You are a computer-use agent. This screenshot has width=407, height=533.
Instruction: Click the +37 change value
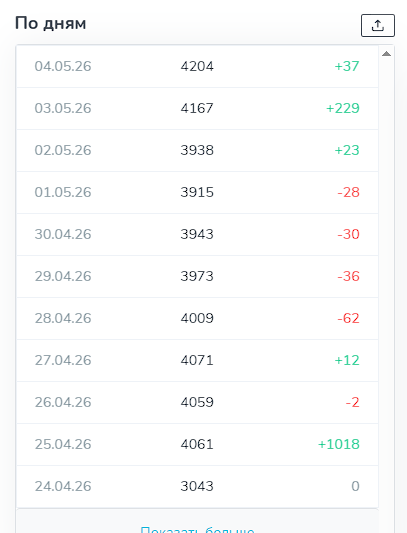click(x=347, y=66)
